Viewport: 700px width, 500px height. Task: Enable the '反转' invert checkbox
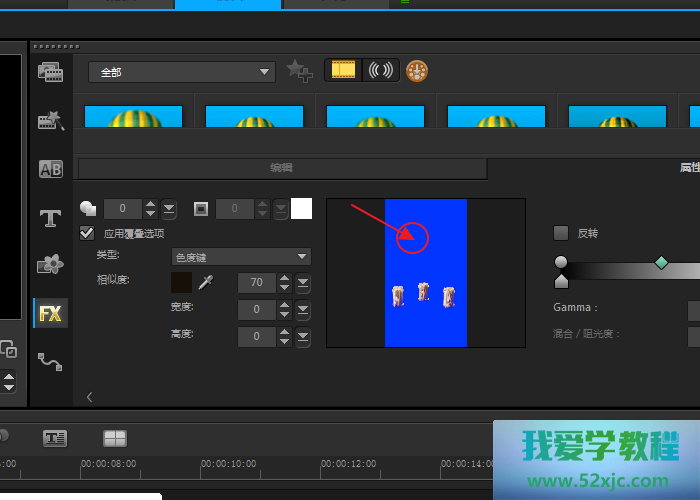561,233
